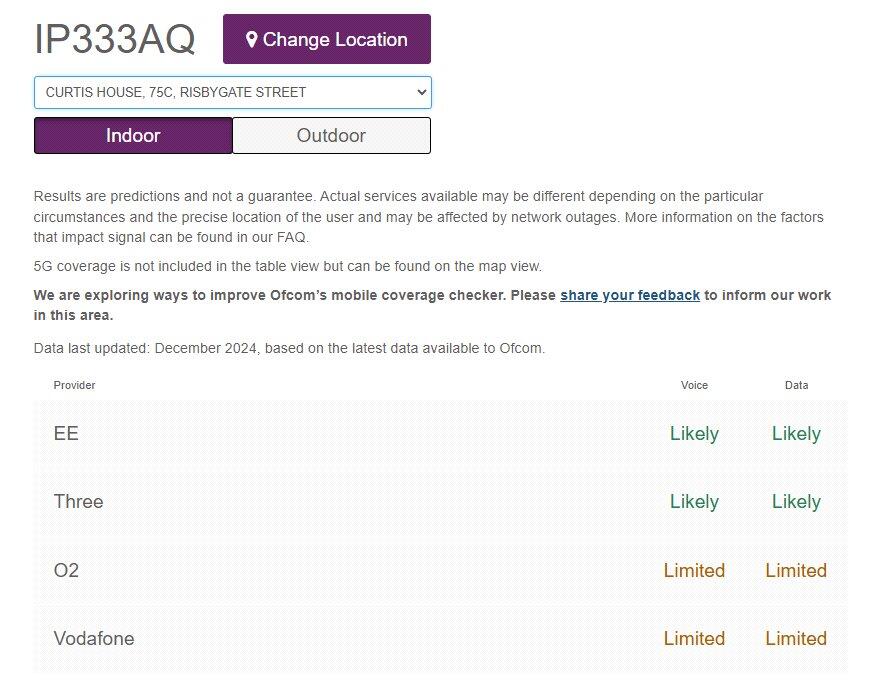Click O2's Limited voice coverage status
Image resolution: width=885 pixels, height=682 pixels.
694,570
